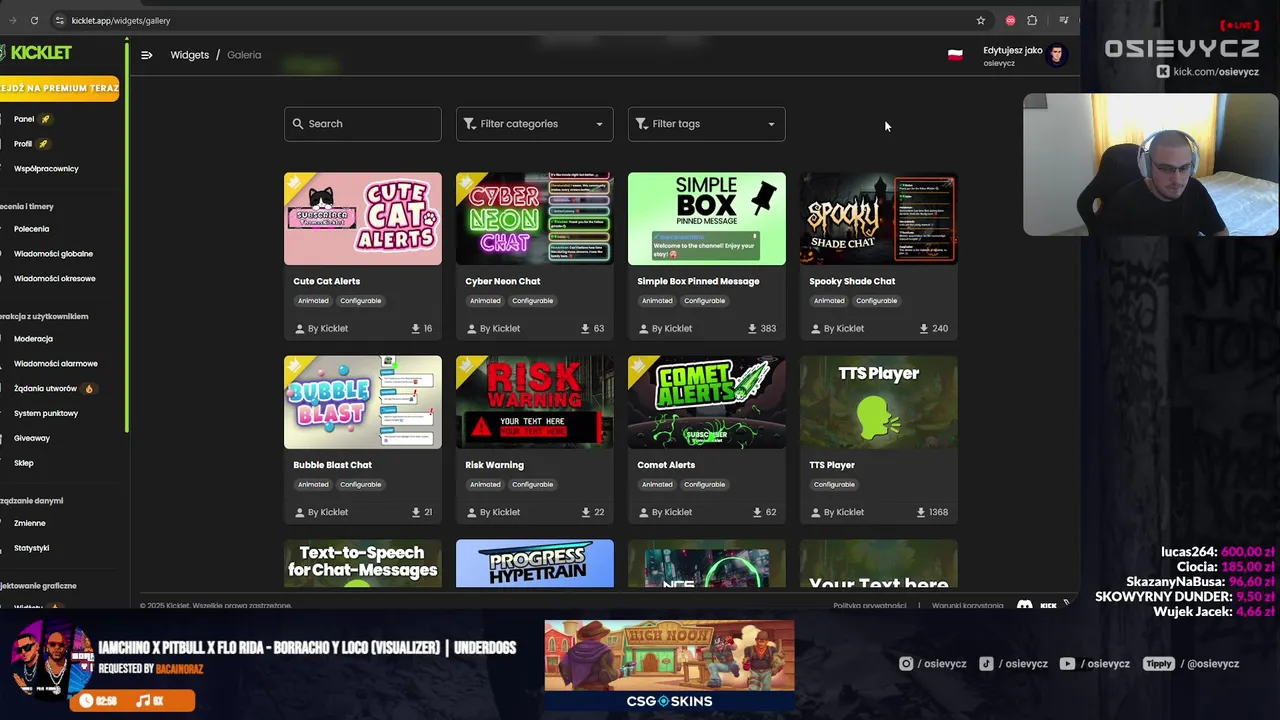Click the download count icon on Cute Cat Alerts

[x=416, y=328]
